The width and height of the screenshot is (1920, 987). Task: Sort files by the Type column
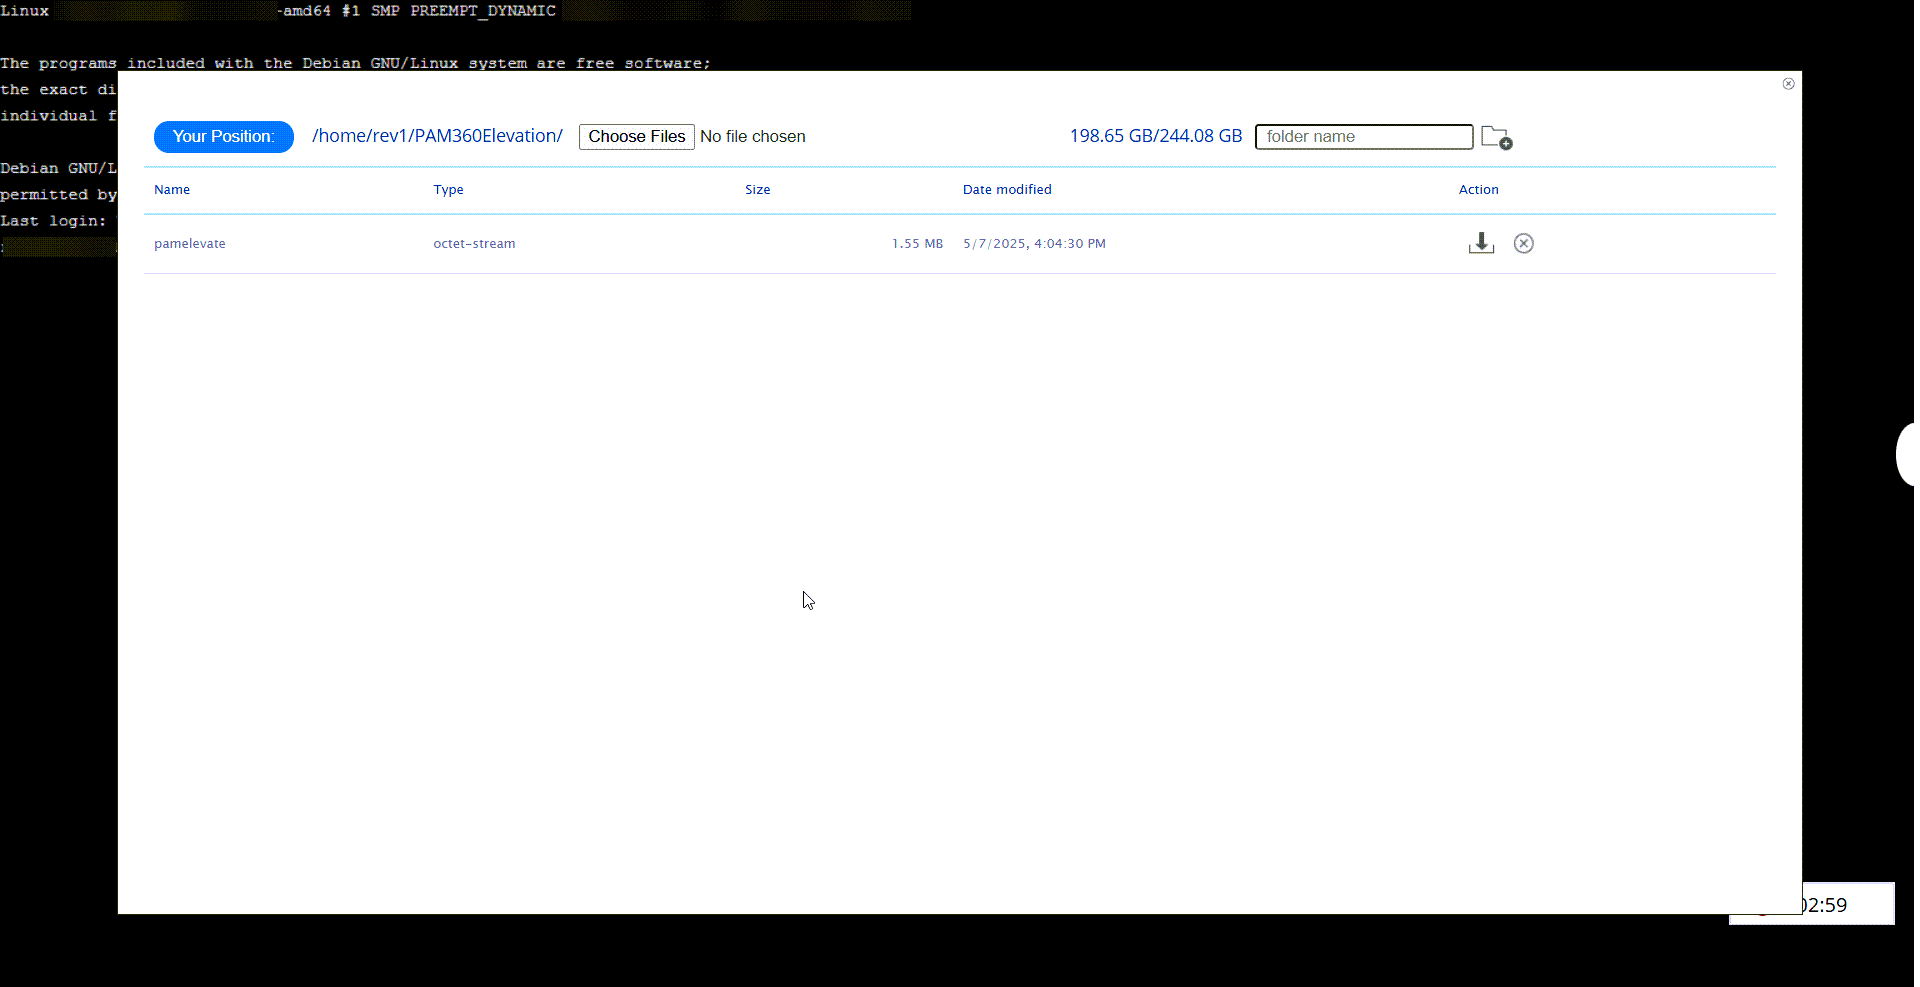tap(448, 189)
